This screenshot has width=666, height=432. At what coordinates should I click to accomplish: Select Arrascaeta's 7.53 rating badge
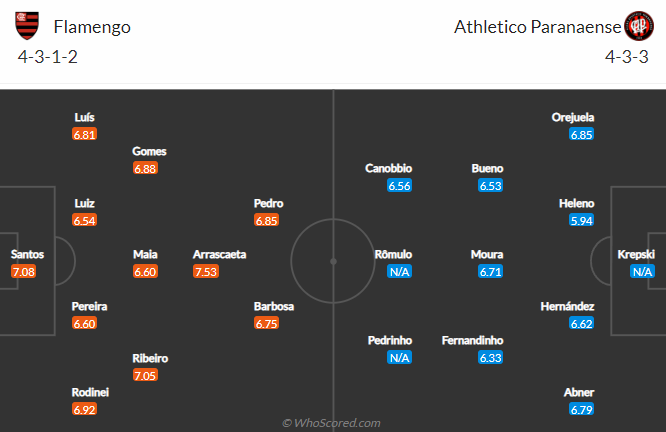[x=205, y=272]
